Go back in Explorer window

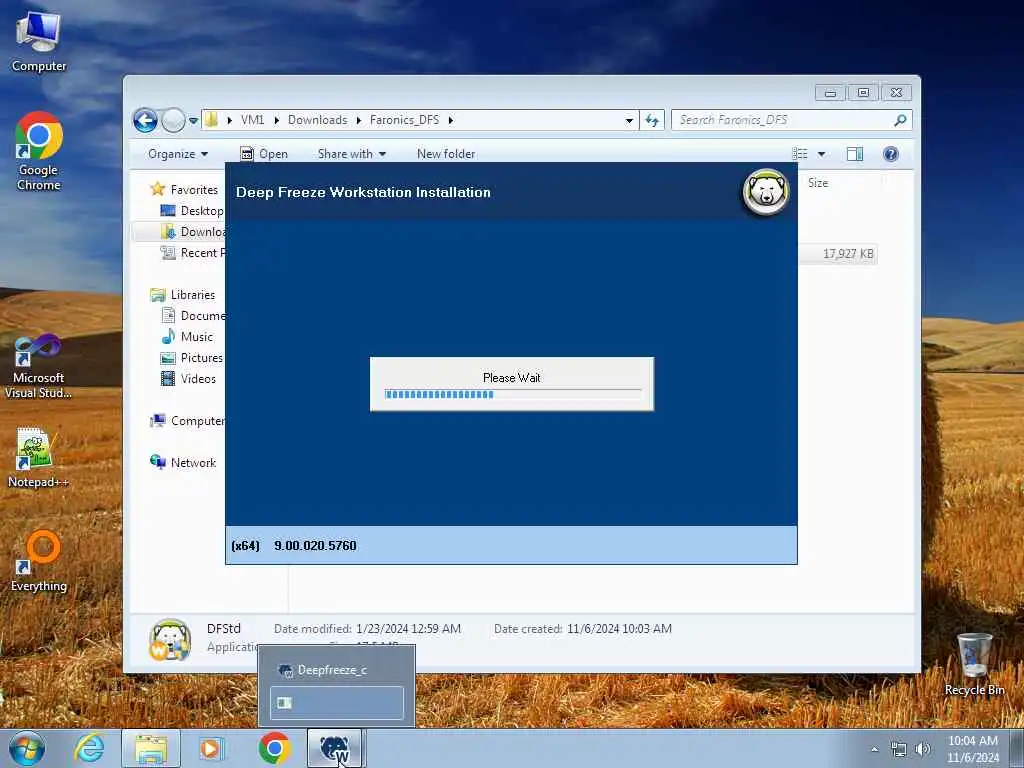(145, 120)
